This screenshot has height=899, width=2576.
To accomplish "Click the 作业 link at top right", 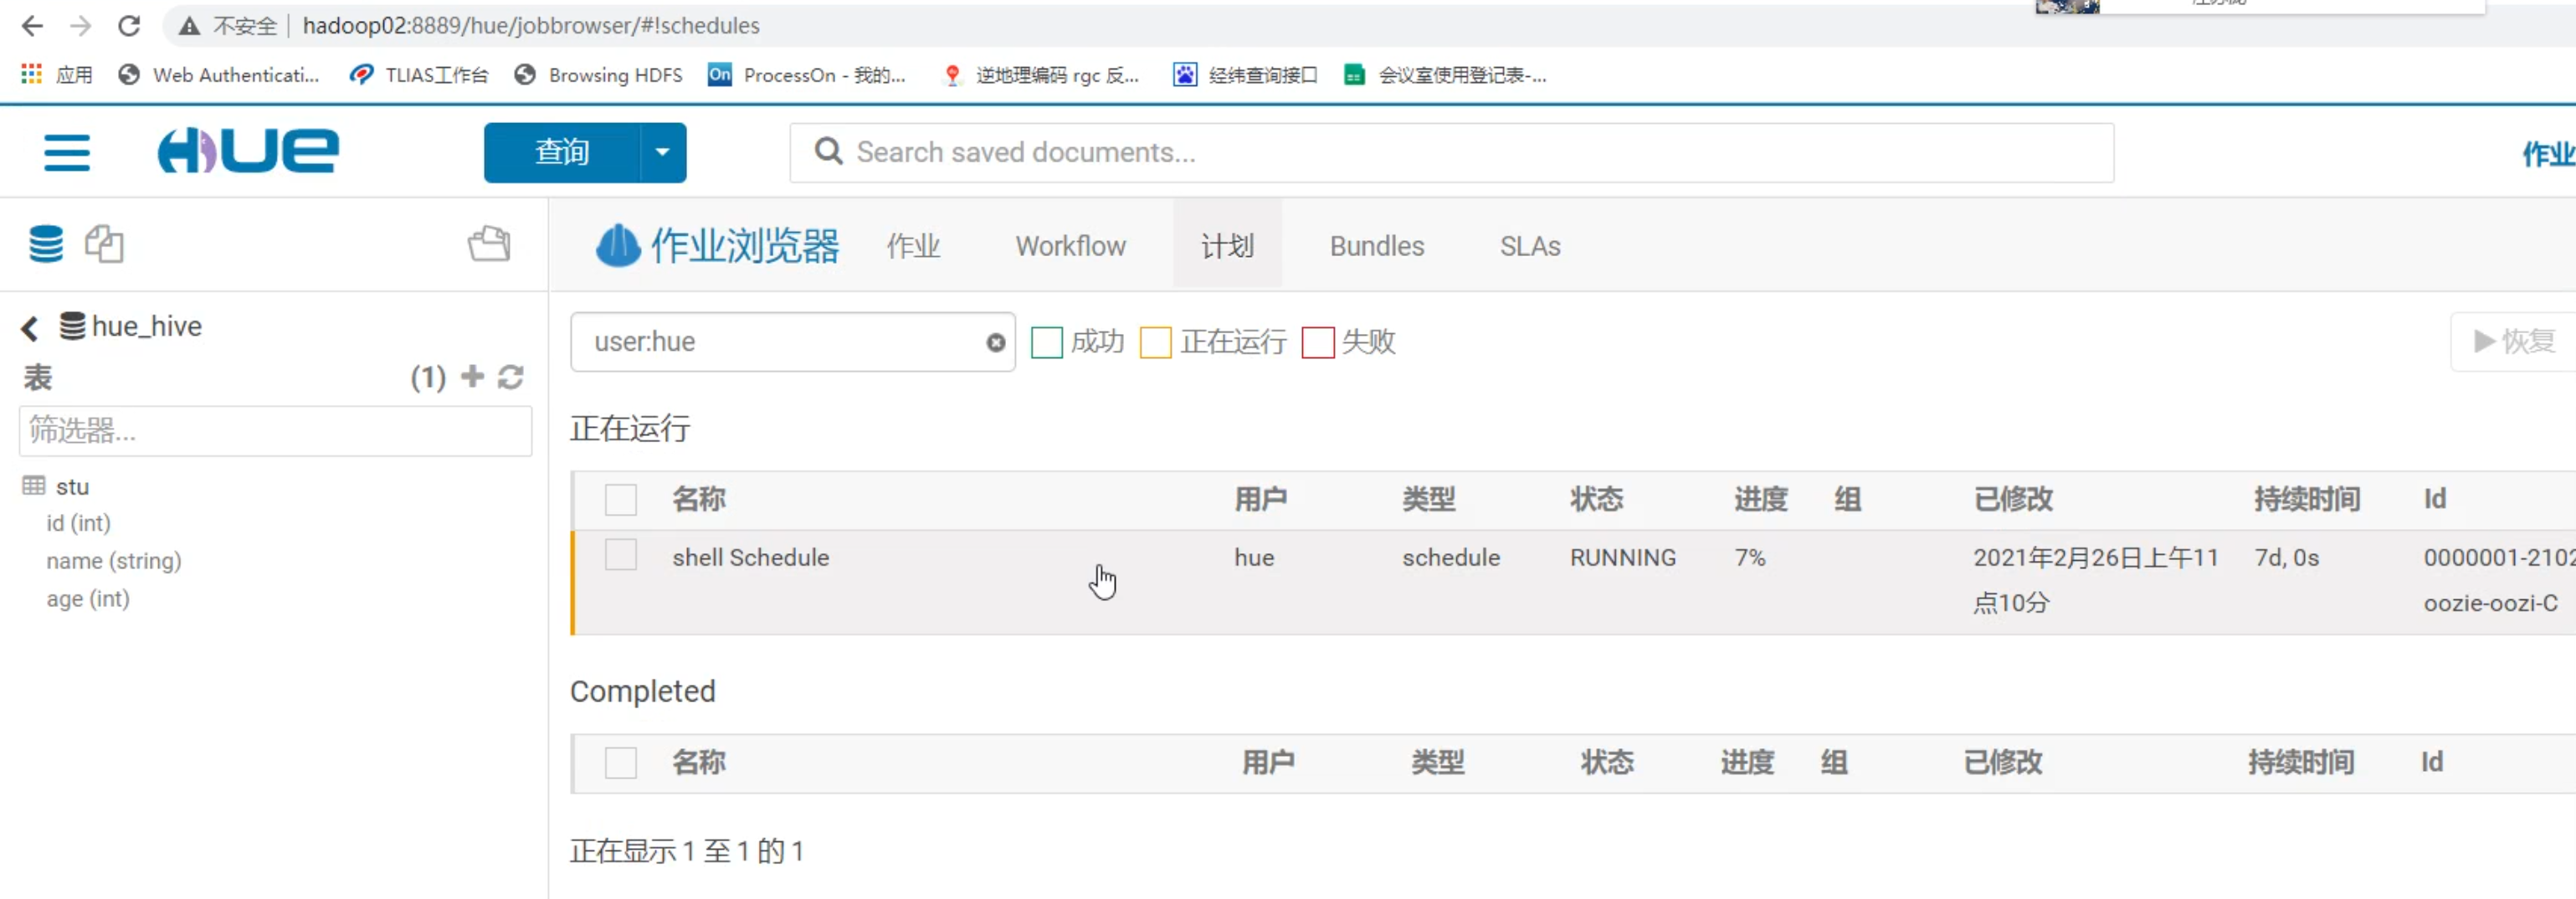I will tap(2549, 154).
